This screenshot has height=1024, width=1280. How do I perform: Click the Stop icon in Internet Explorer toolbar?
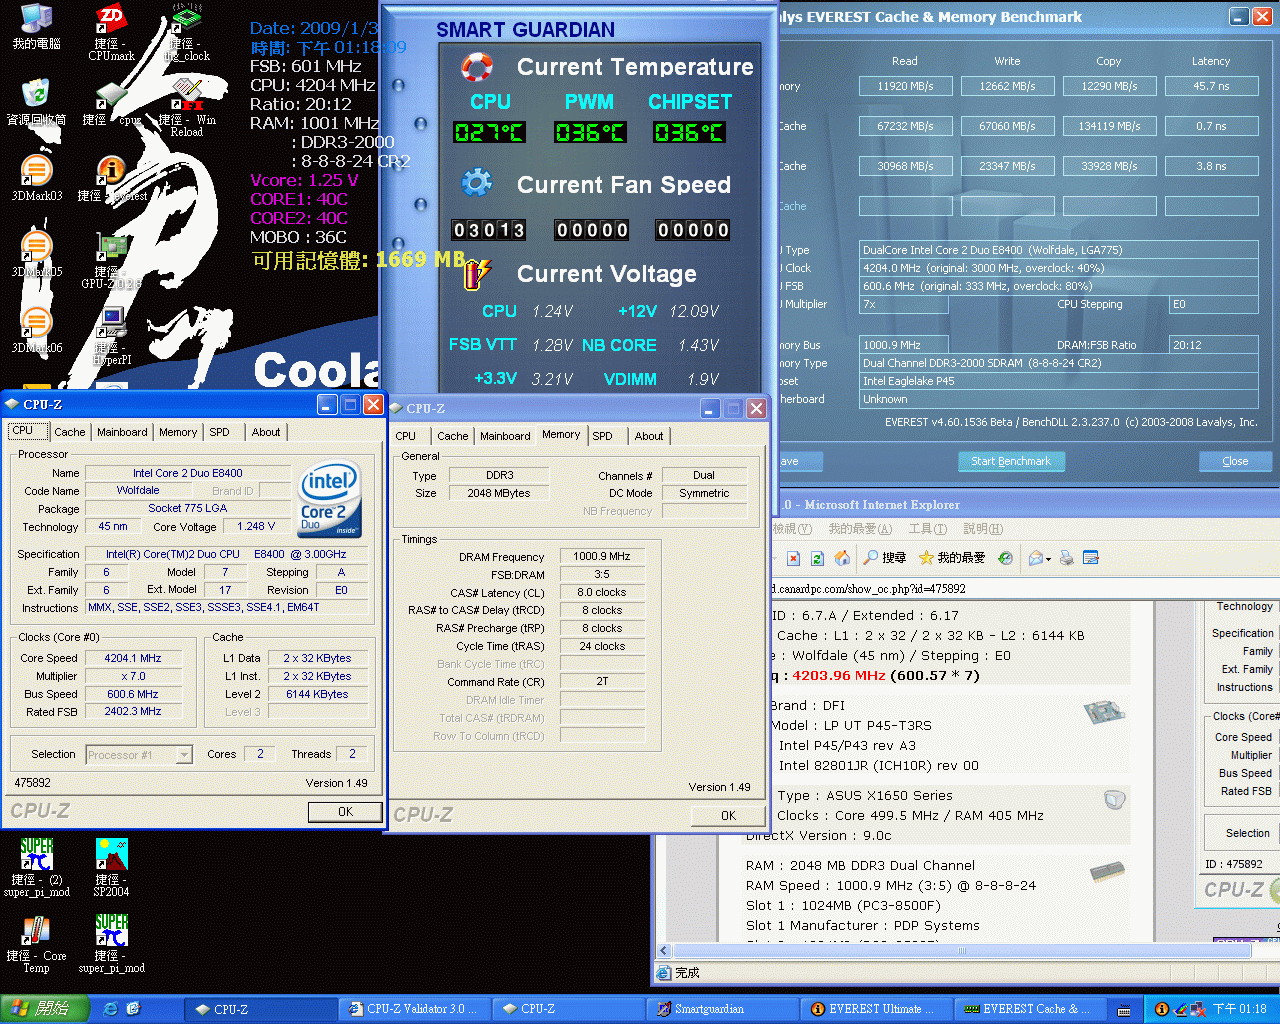(793, 558)
